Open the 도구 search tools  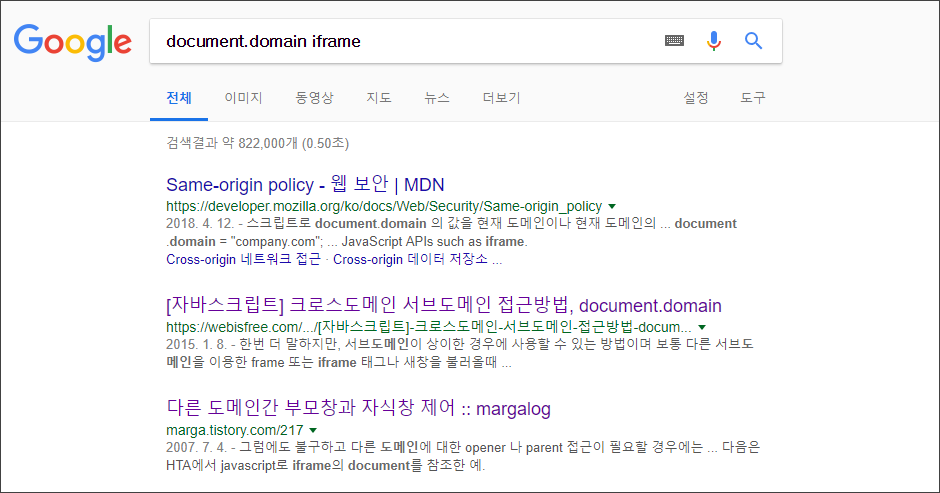753,98
